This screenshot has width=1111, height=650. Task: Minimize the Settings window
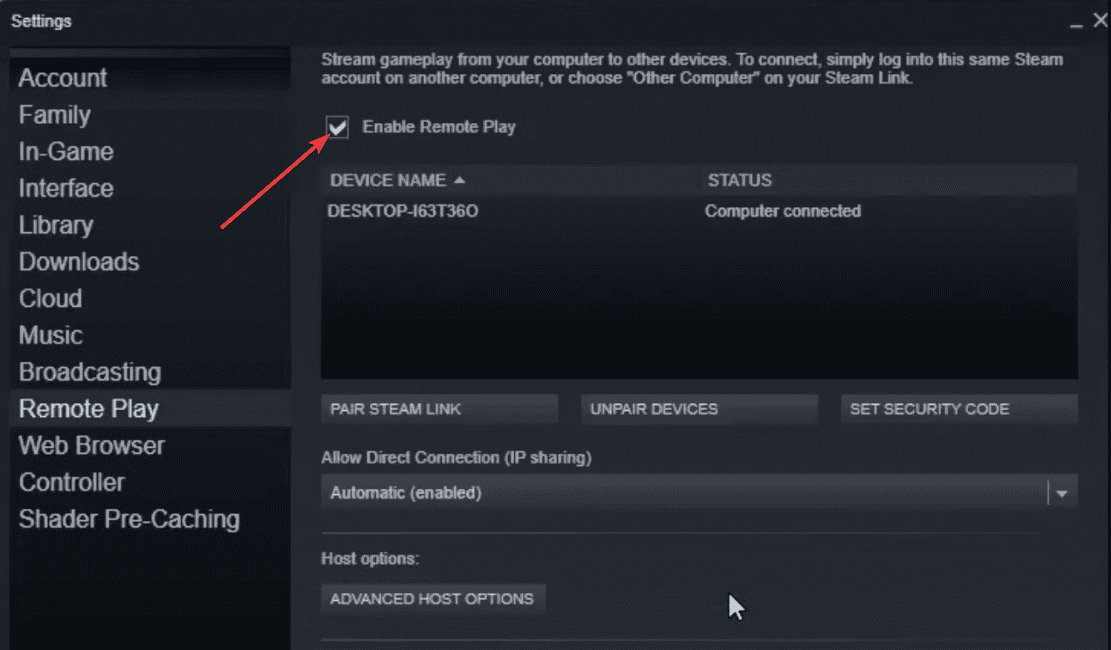pos(1076,22)
